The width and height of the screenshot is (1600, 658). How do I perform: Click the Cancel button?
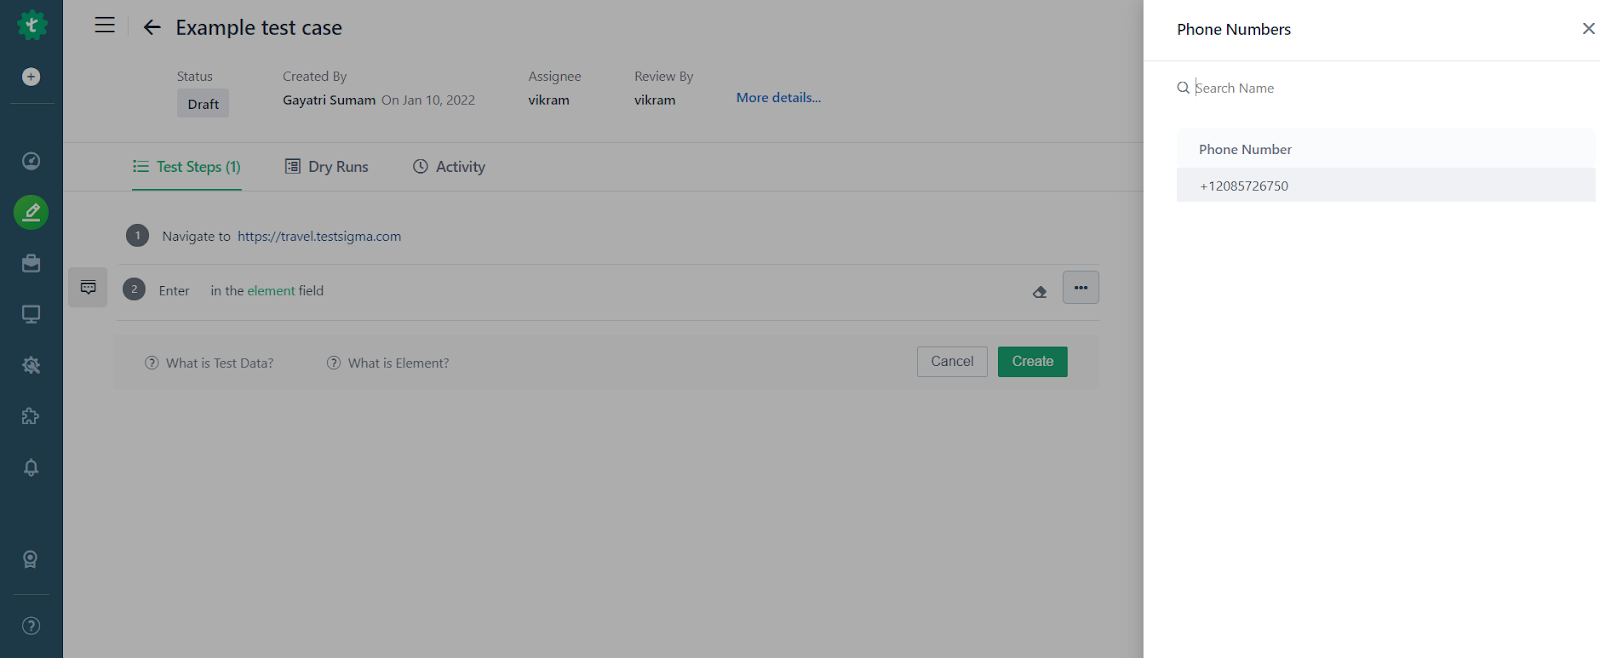coord(952,362)
